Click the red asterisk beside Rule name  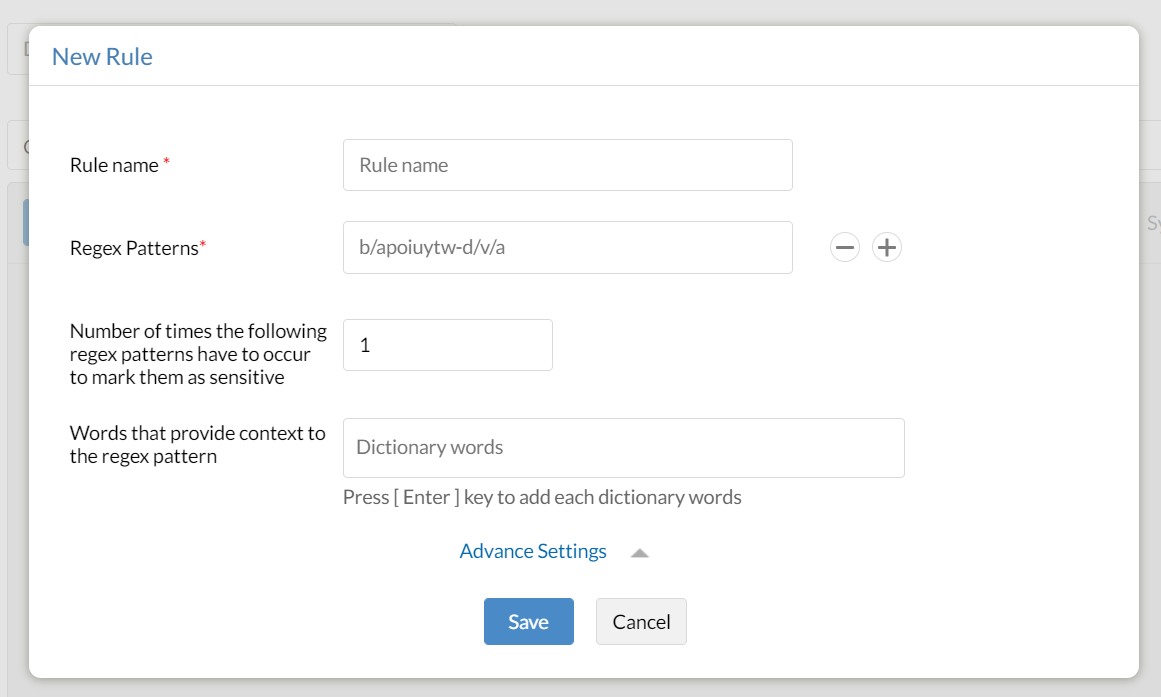pyautogui.click(x=167, y=163)
